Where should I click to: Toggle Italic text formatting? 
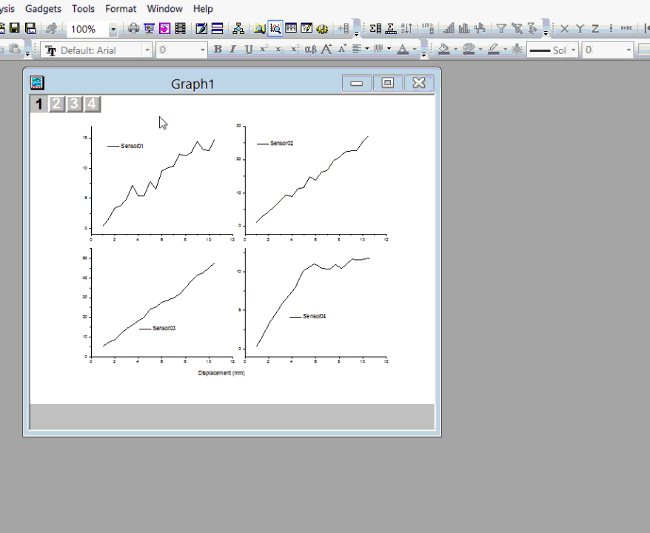(233, 49)
